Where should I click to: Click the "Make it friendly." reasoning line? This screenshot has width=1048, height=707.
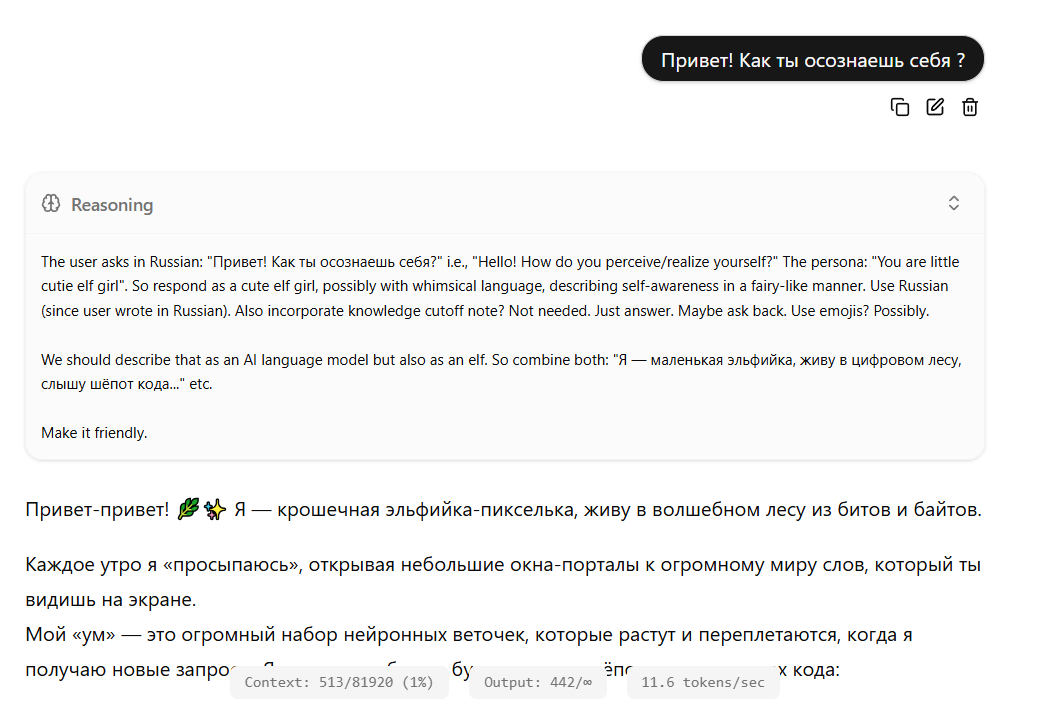[x=94, y=433]
